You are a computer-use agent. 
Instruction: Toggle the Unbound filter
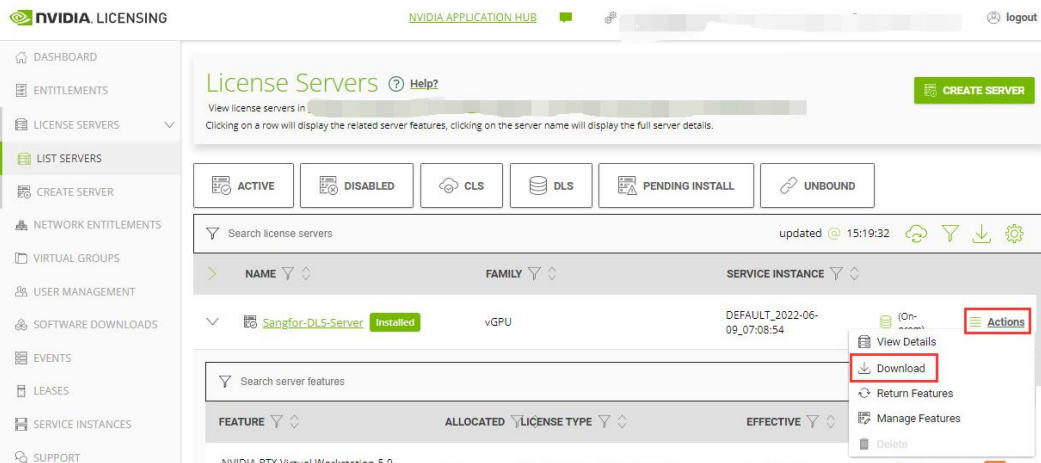(817, 186)
